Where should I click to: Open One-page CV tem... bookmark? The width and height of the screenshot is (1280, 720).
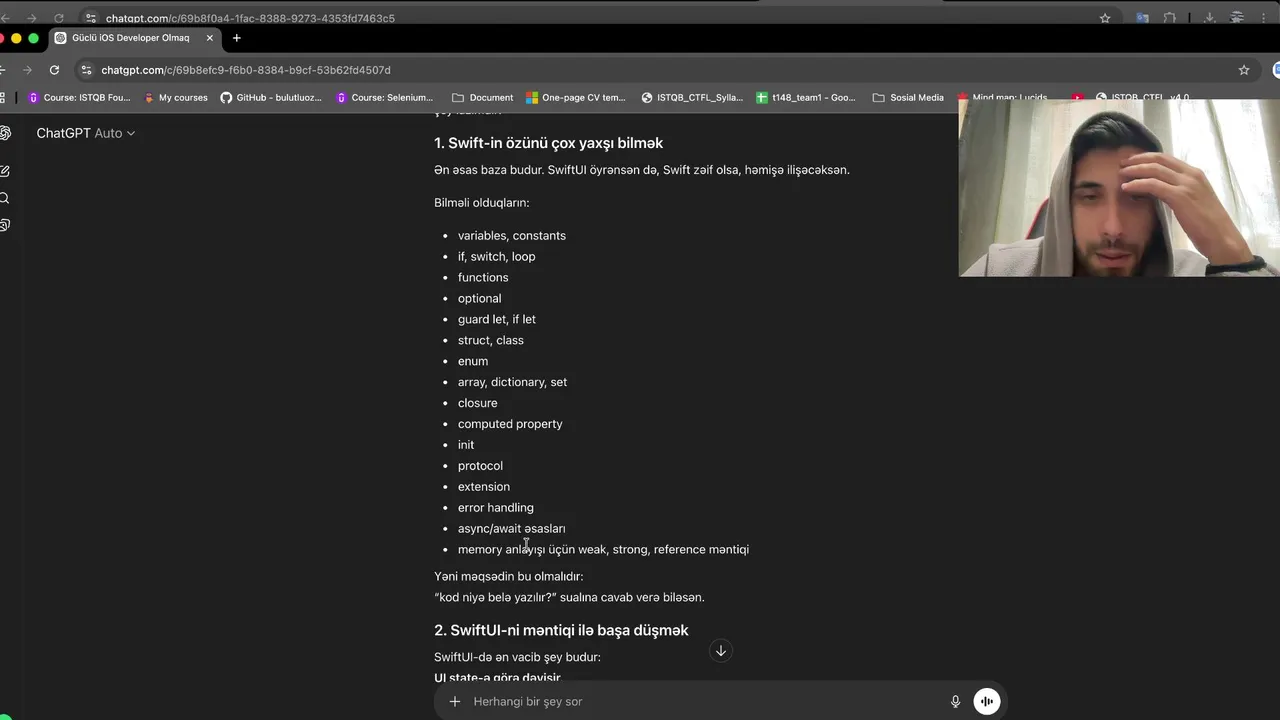[x=576, y=98]
